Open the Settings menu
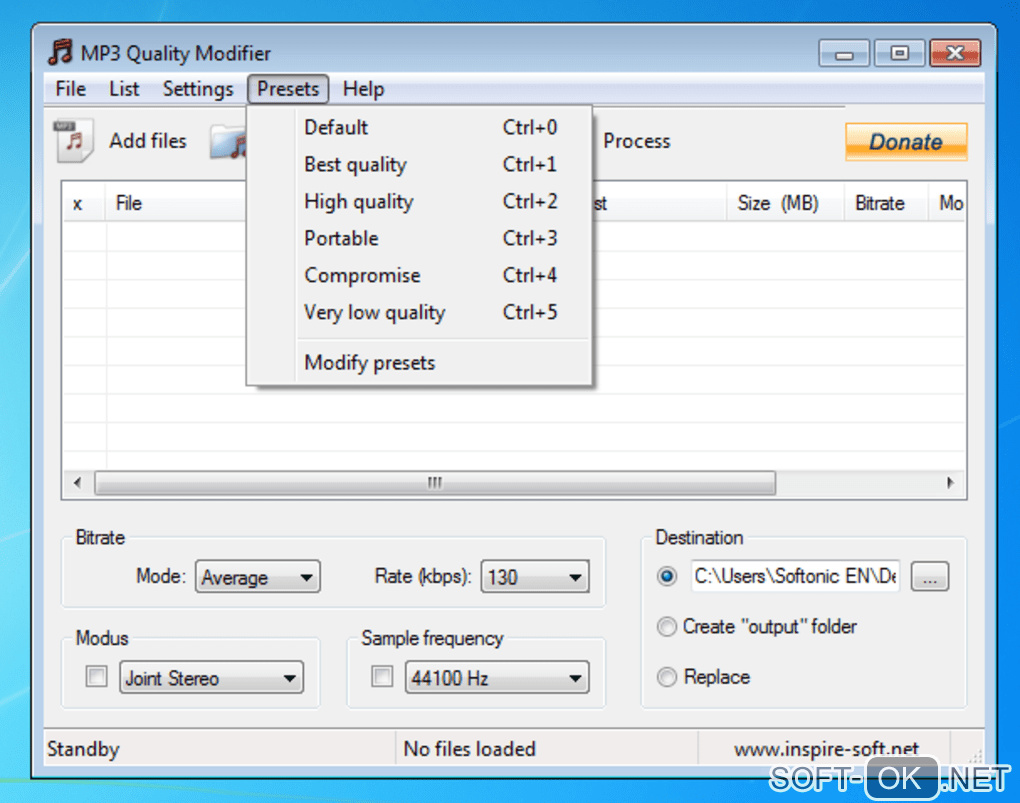 pos(198,88)
